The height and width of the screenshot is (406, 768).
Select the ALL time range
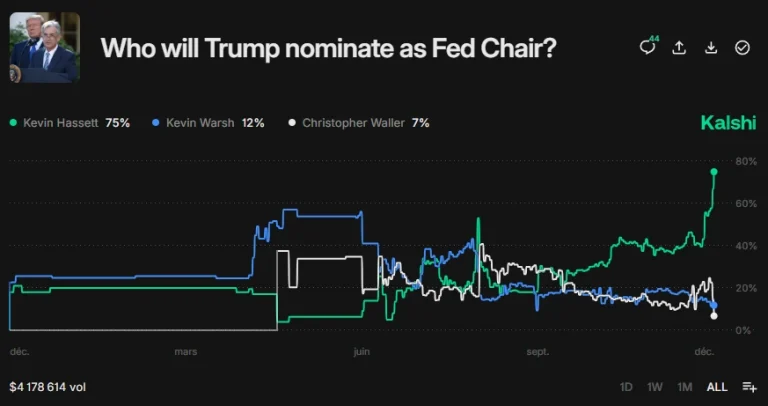click(717, 387)
